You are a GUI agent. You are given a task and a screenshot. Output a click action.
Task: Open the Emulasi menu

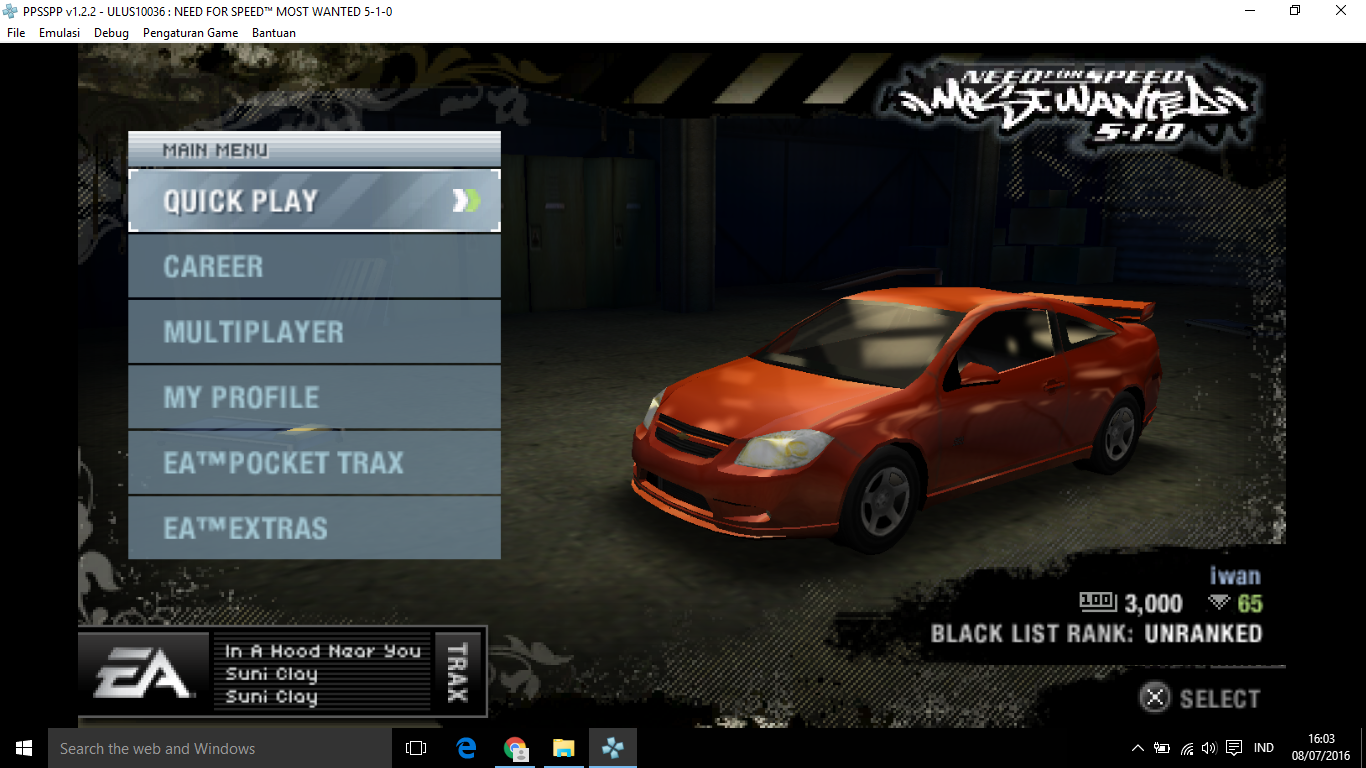[59, 33]
